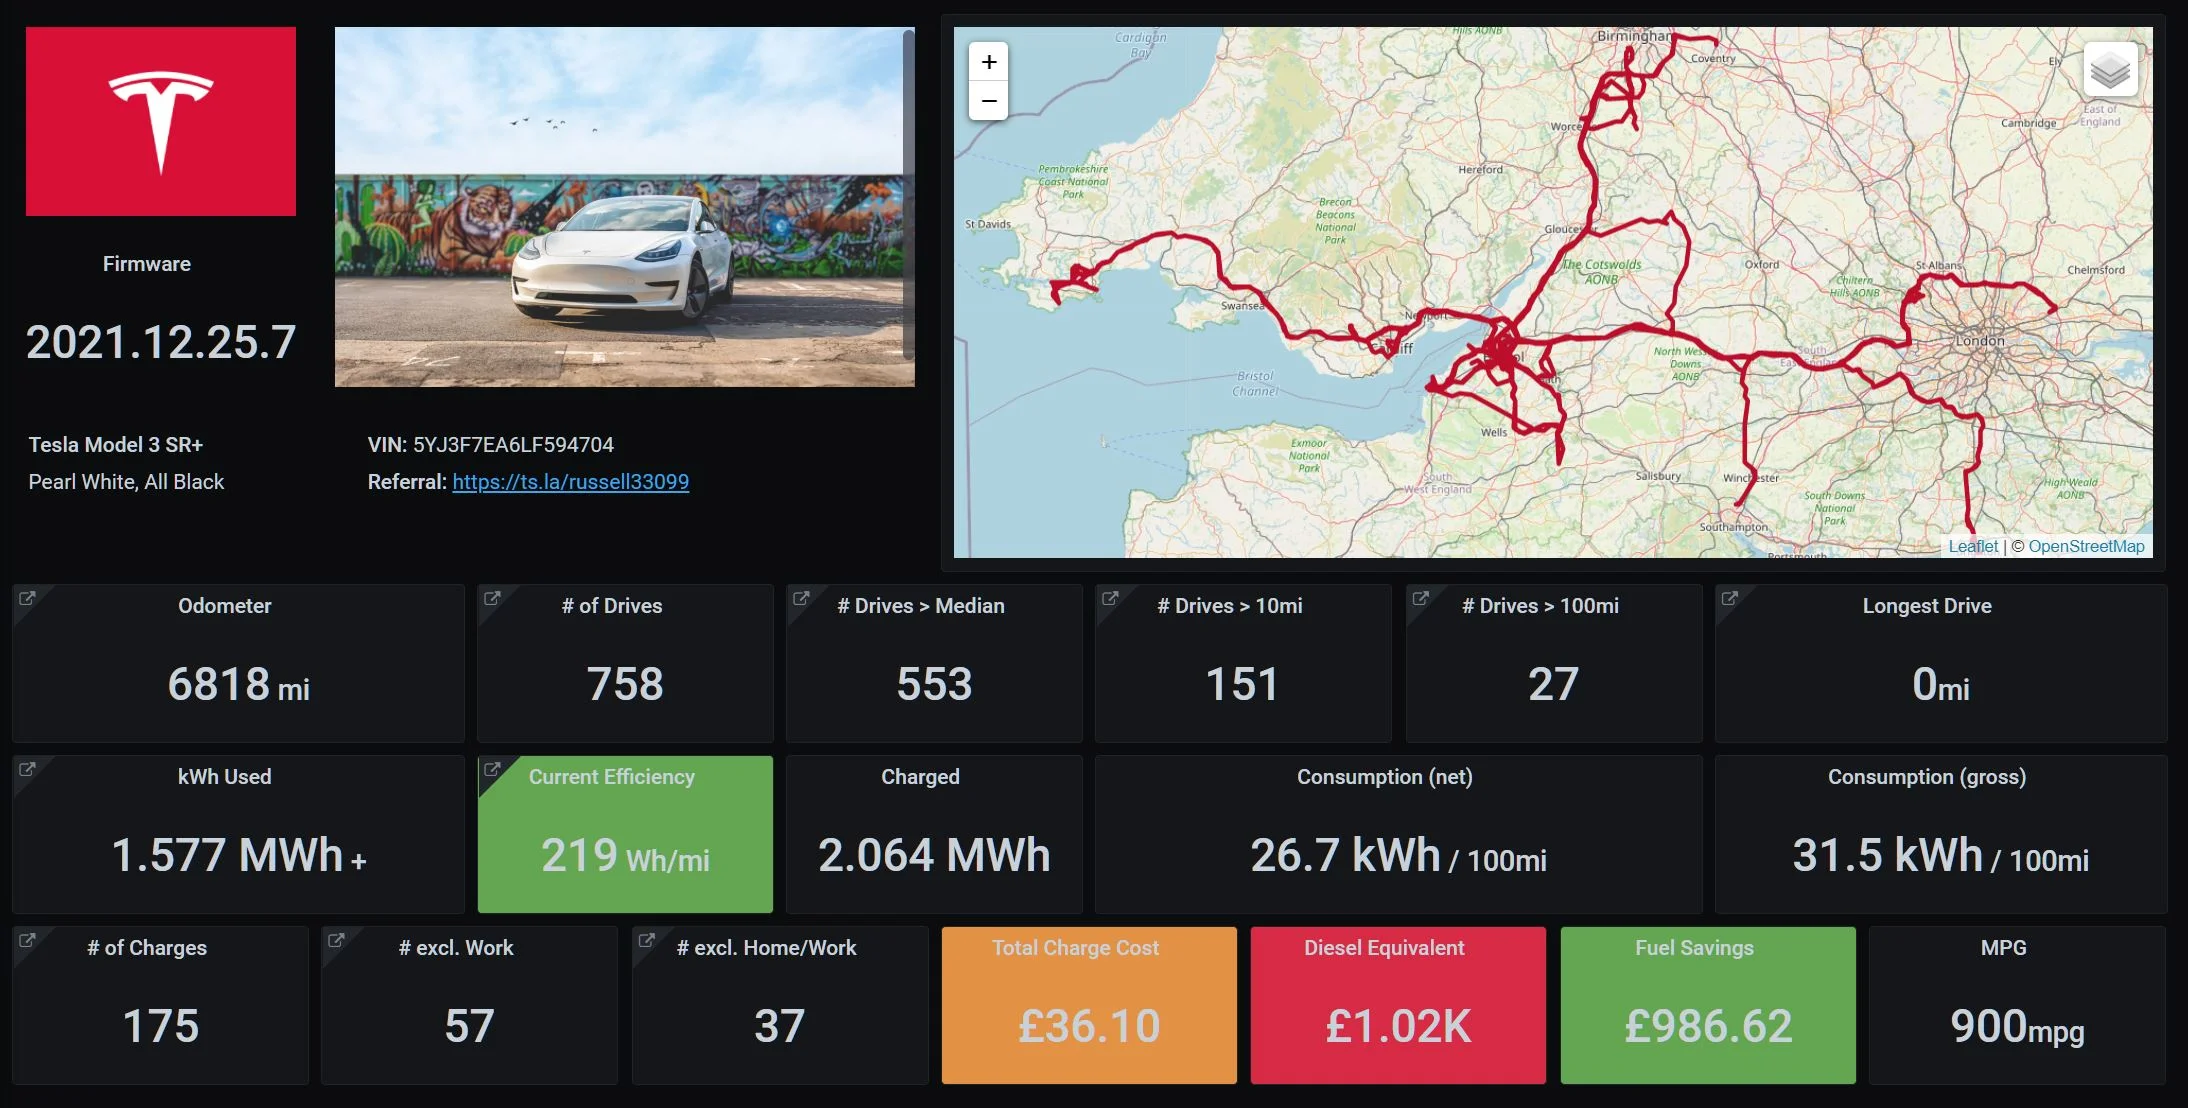Viewport: 2188px width, 1108px height.
Task: Zoom in on the map
Action: pos(988,62)
